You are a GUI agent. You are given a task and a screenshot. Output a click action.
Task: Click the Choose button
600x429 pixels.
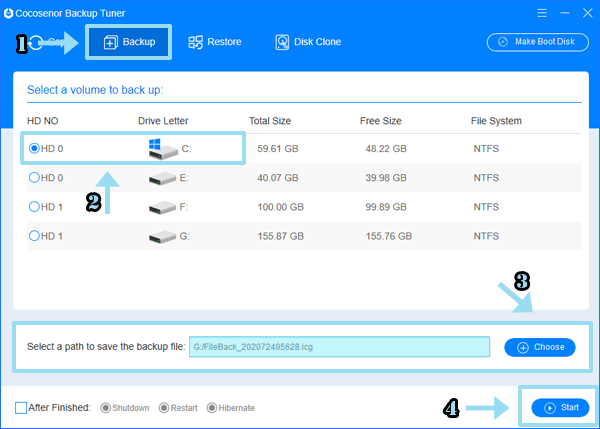pos(540,347)
